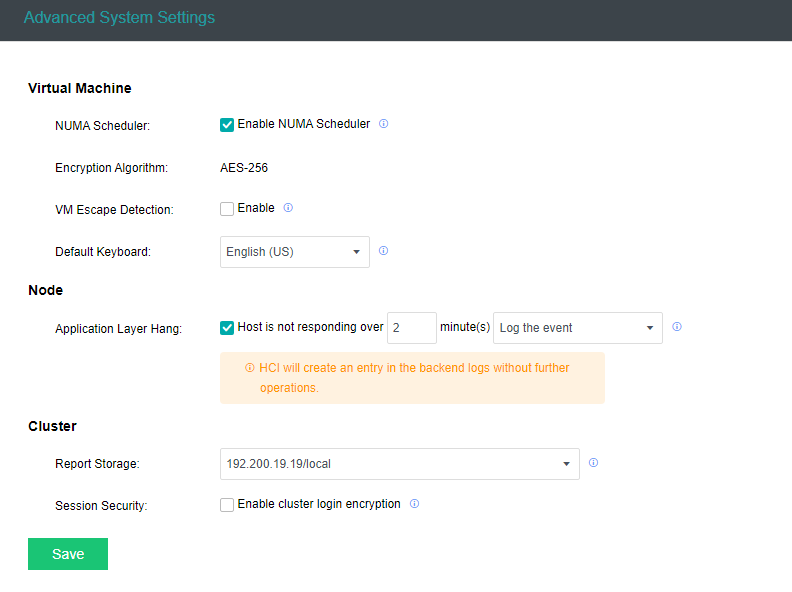Image resolution: width=792 pixels, height=592 pixels.
Task: Open the Report Storage 192.200.19.19/local dropdown
Action: point(399,464)
